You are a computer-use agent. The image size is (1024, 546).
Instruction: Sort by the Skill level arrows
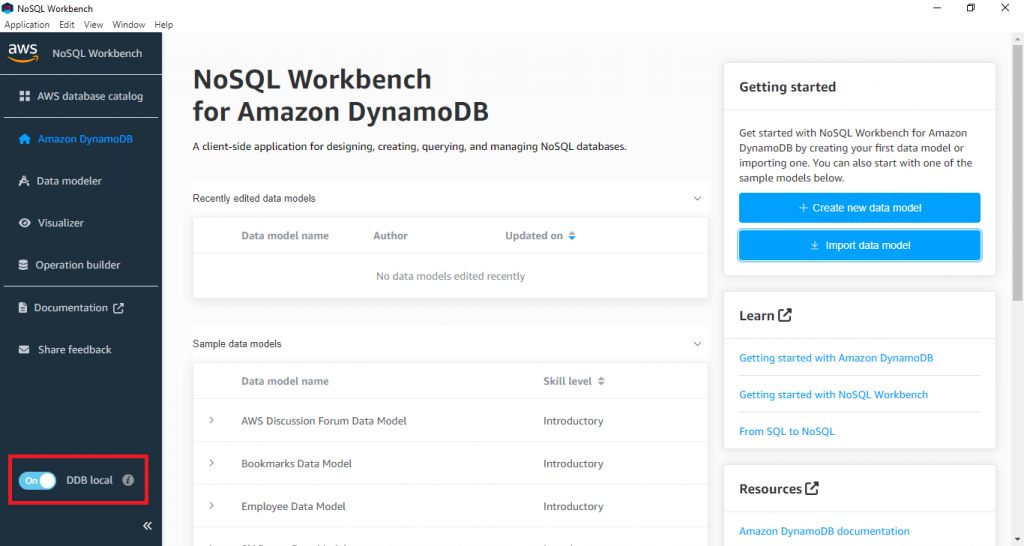(601, 381)
